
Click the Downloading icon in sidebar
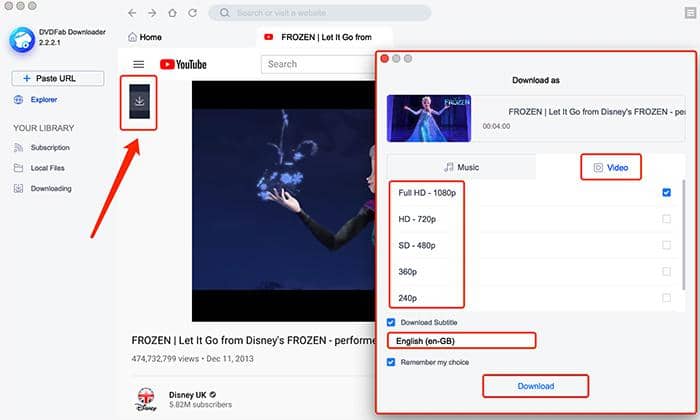click(x=18, y=188)
